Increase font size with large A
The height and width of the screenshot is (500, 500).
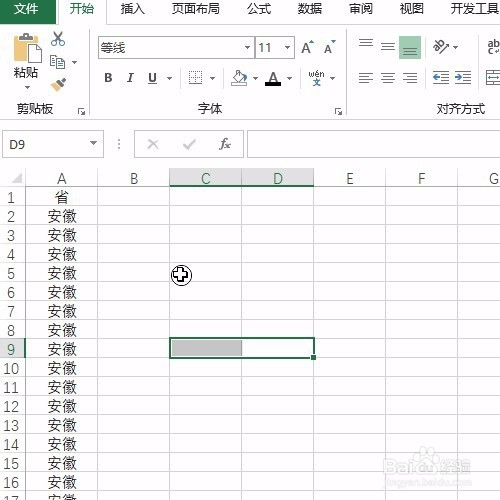tap(307, 48)
